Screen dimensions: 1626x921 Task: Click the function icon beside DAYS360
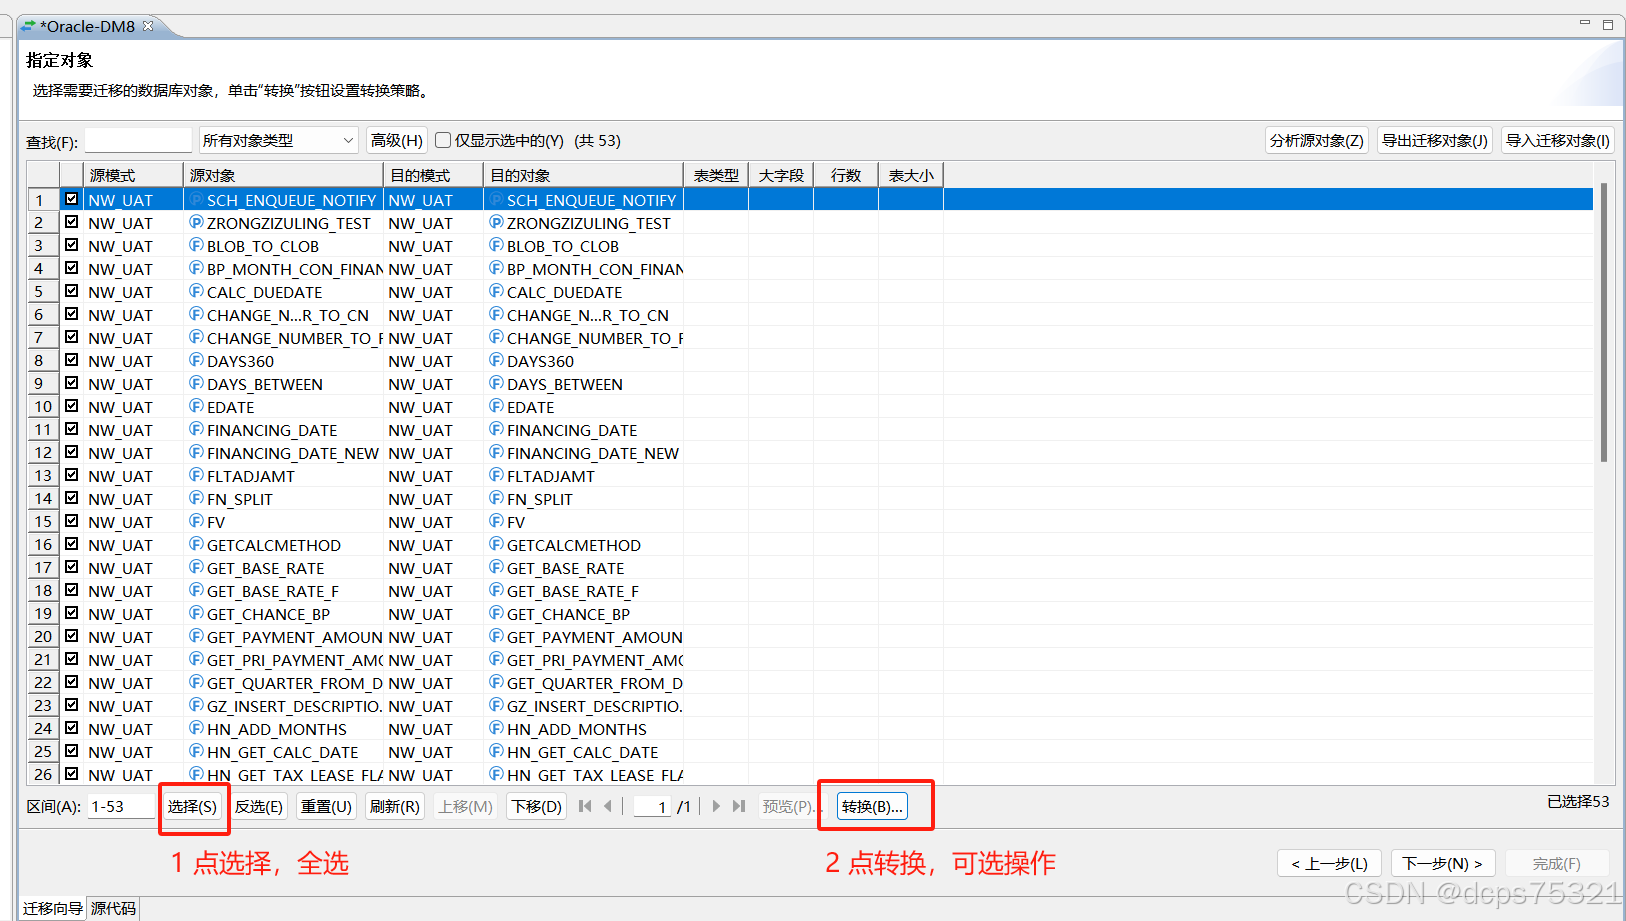[x=196, y=360]
